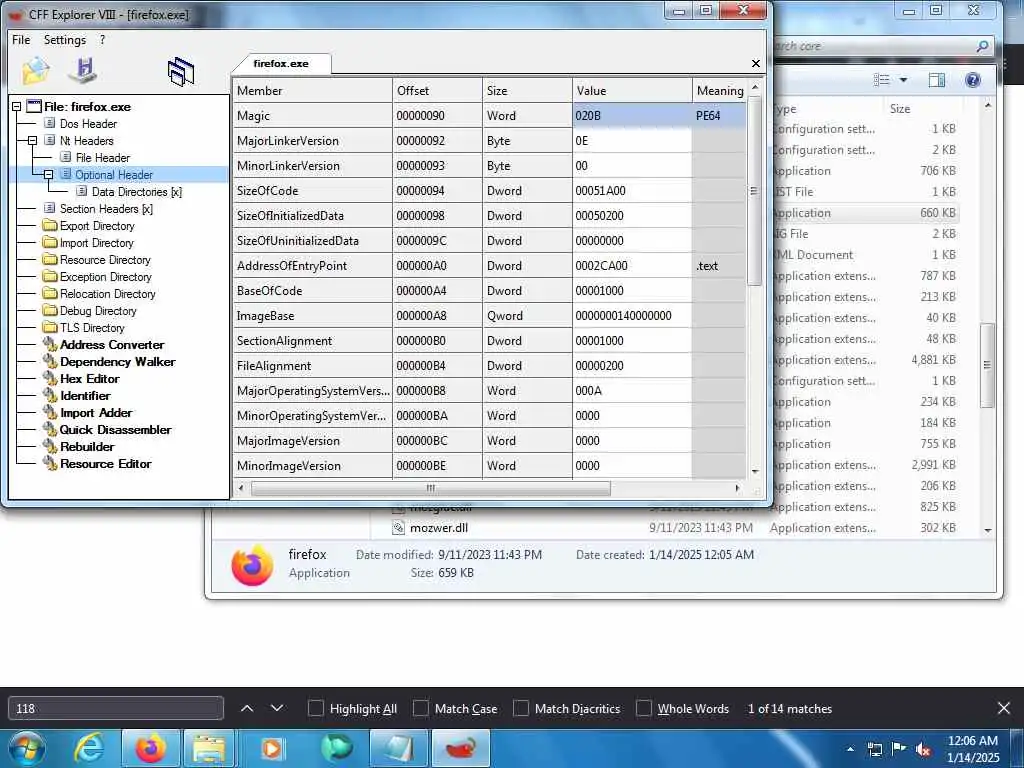
Task: Select the firefox.exe tab
Action: (281, 63)
